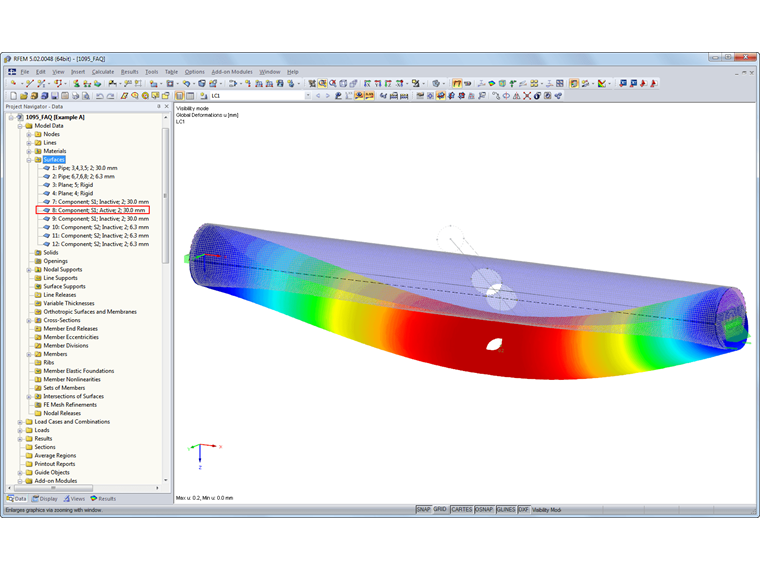
Task: Click the navigator horizontal scrollbar
Action: (53, 488)
